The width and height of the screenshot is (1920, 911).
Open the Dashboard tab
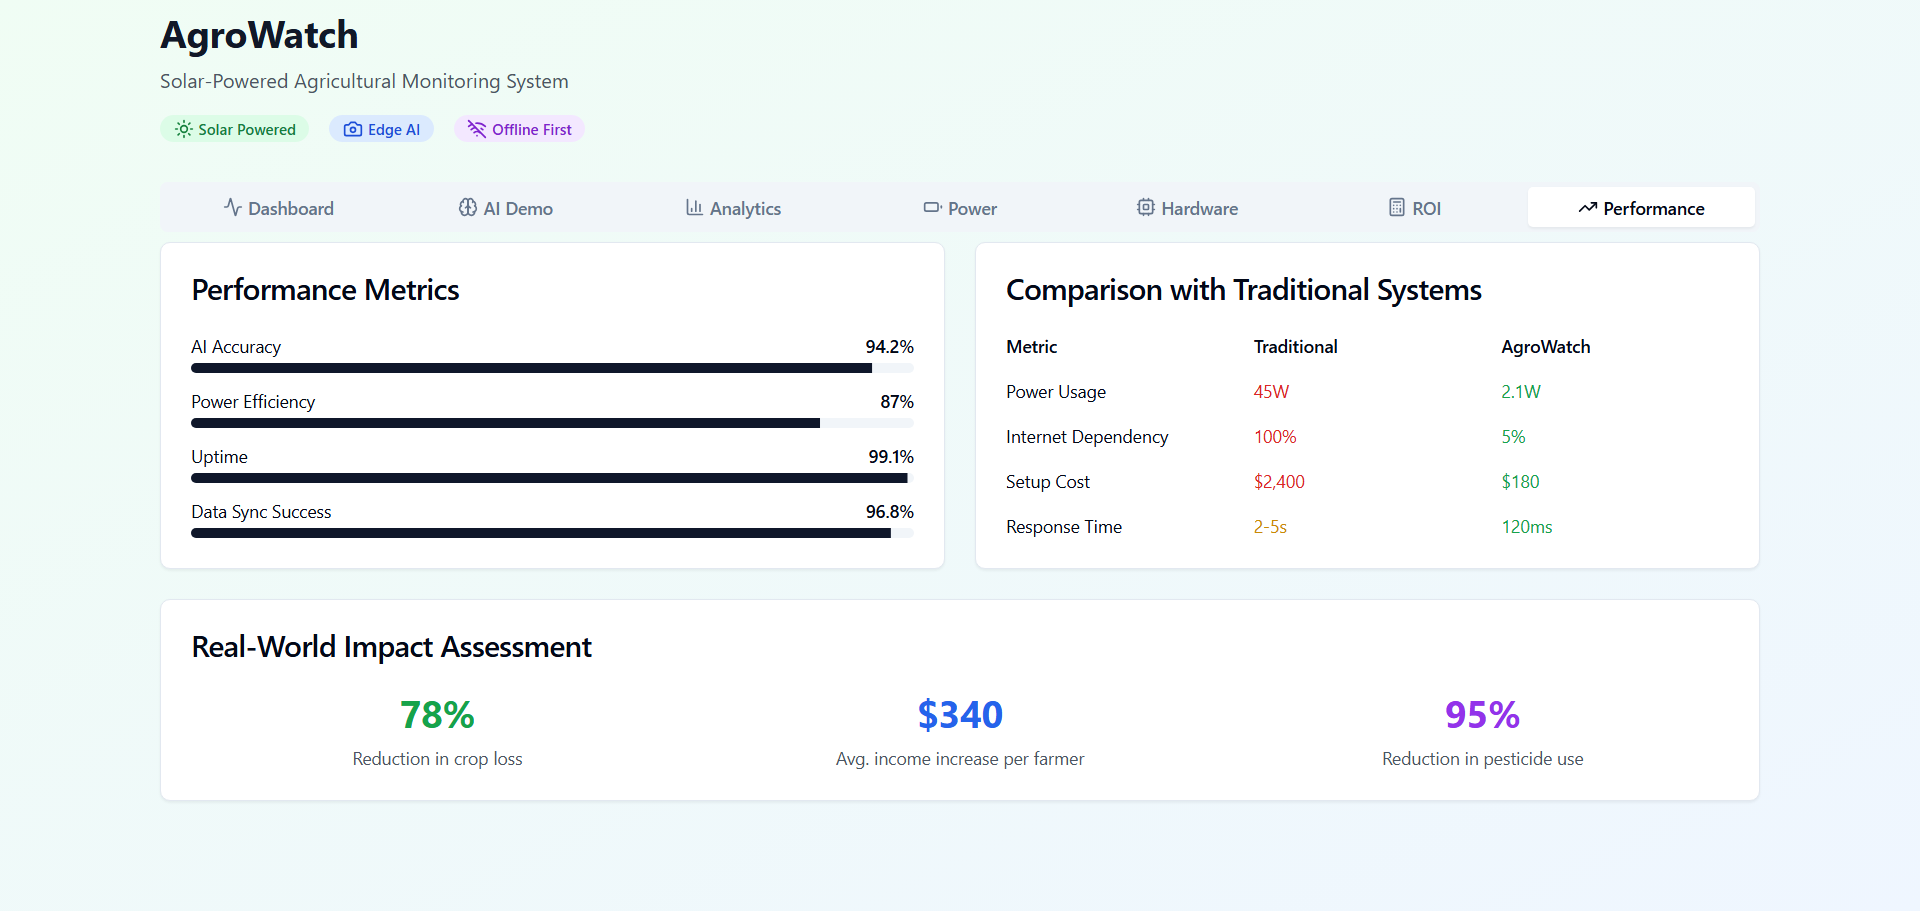click(278, 208)
